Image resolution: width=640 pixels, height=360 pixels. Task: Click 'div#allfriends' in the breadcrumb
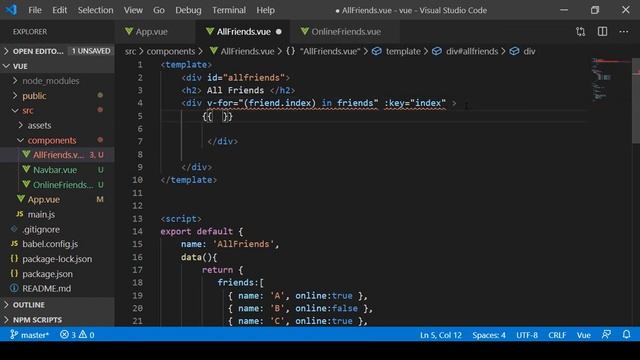click(472, 51)
